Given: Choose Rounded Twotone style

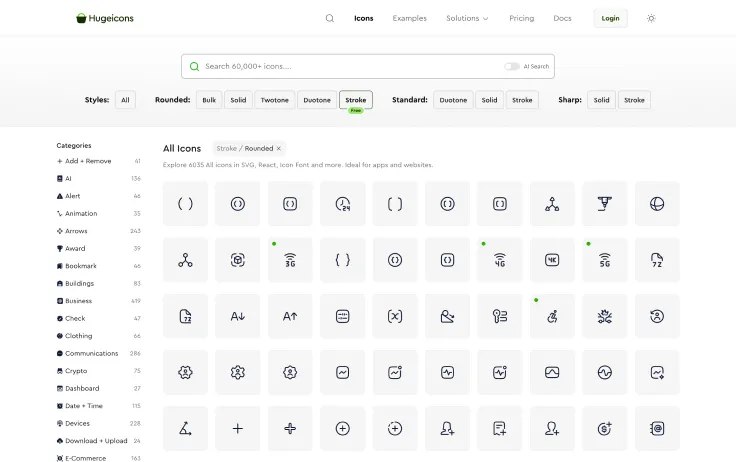Looking at the screenshot, I should tap(275, 100).
